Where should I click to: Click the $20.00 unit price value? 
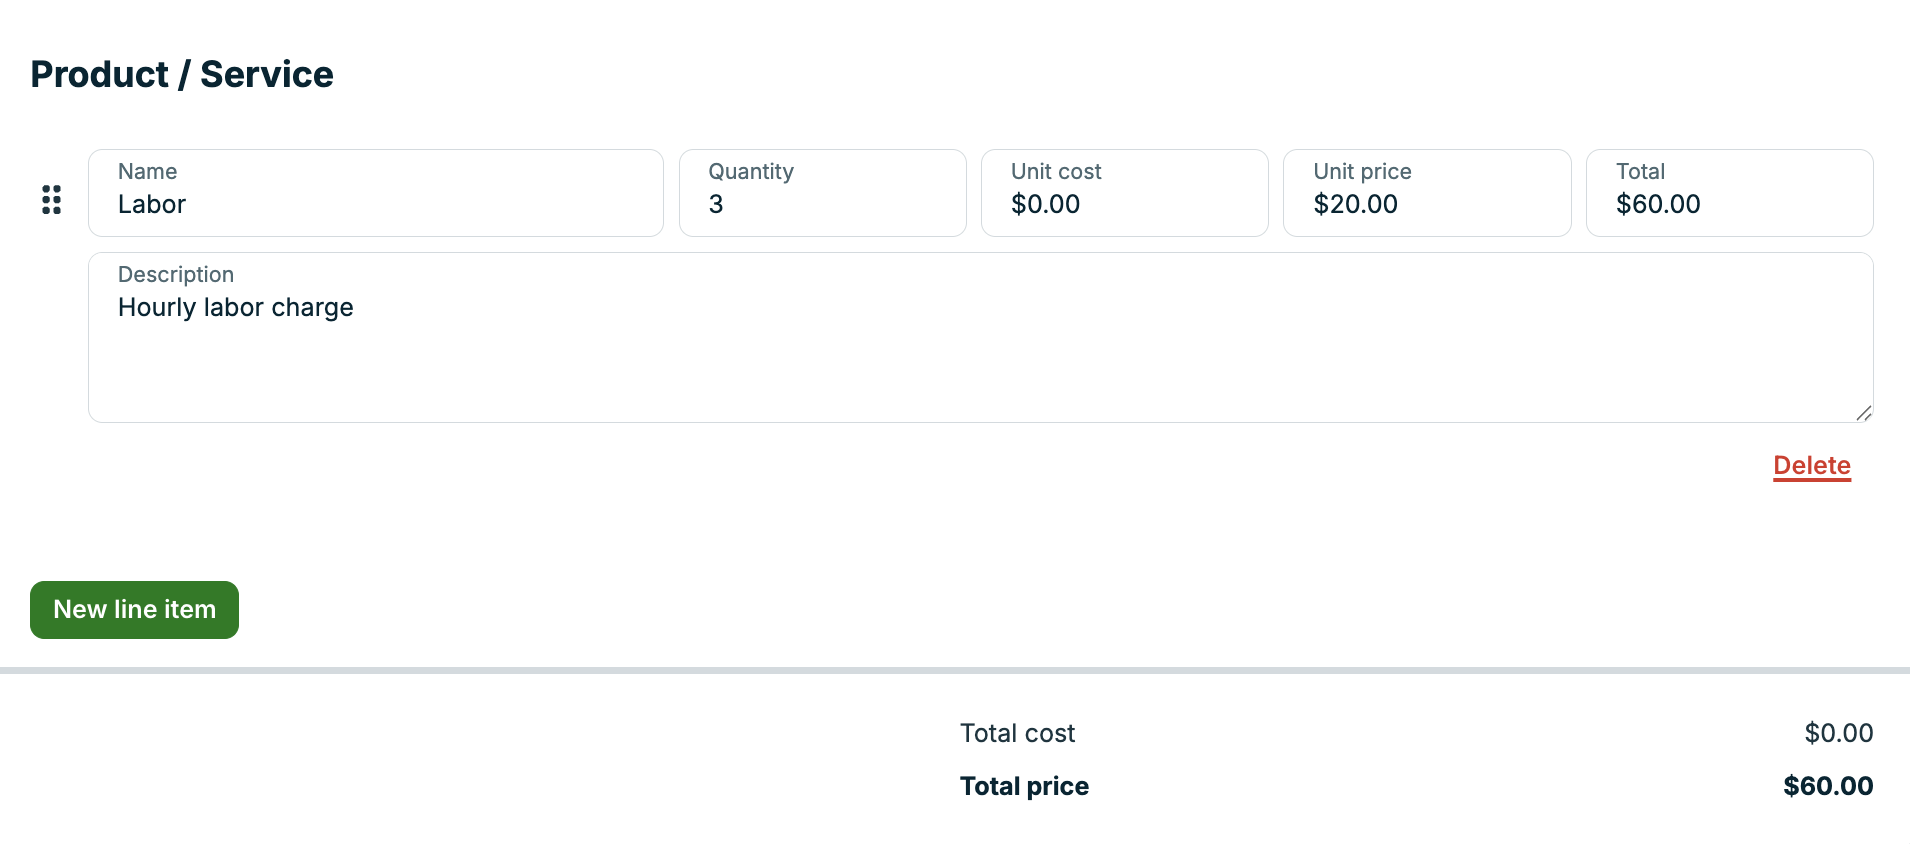pos(1355,205)
